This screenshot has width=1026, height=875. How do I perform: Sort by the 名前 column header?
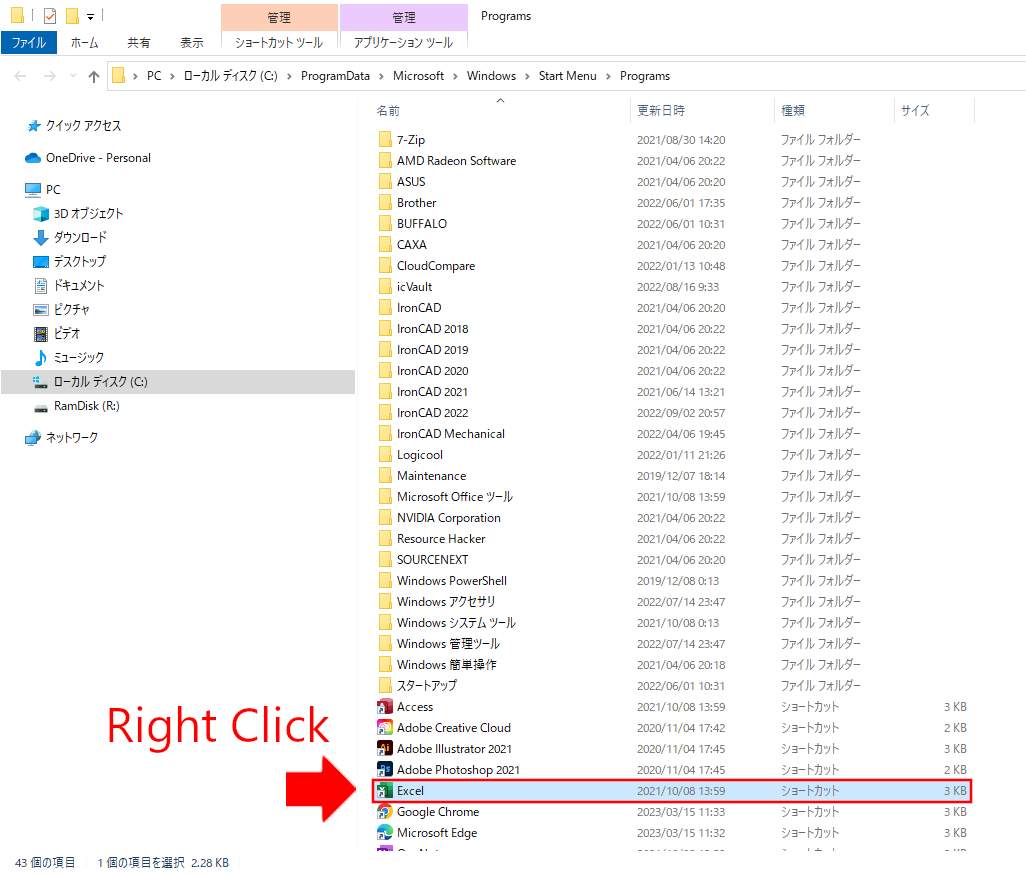(x=388, y=111)
